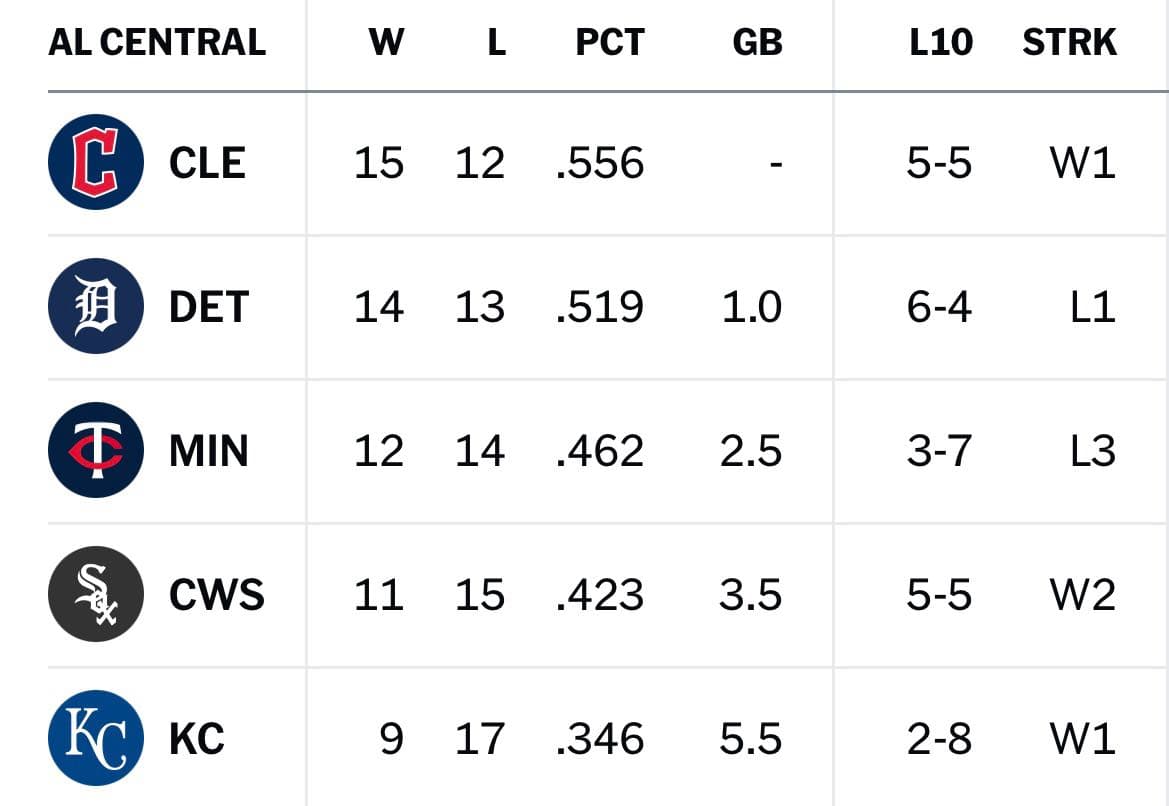Image resolution: width=1169 pixels, height=806 pixels.
Task: Open the KC team link
Action: (x=197, y=738)
